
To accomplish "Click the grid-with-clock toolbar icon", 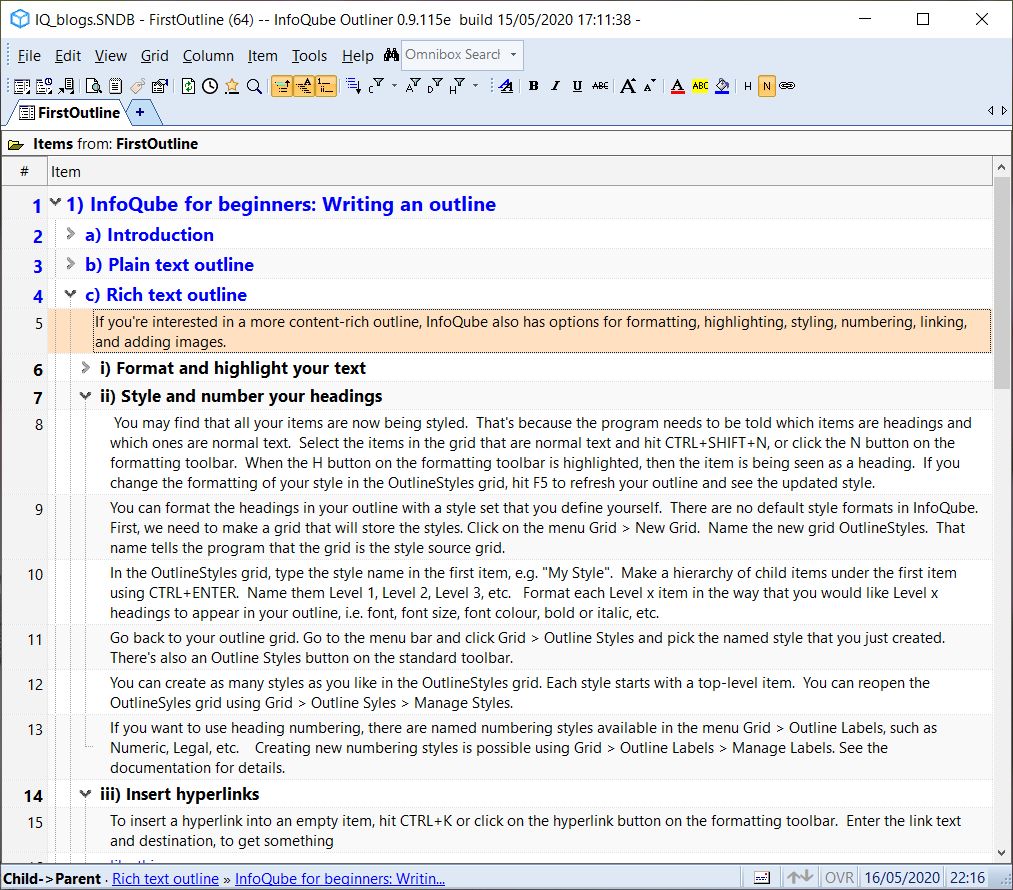I will tap(44, 86).
